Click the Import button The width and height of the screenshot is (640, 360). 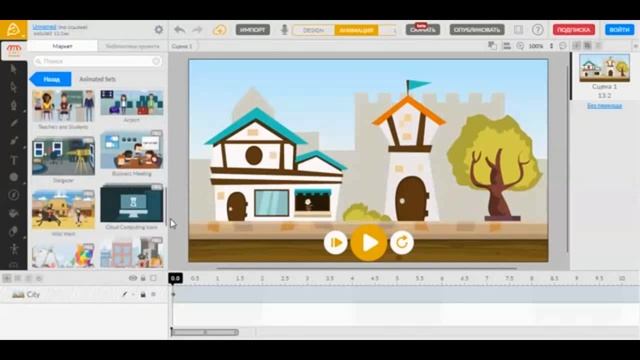coord(253,30)
